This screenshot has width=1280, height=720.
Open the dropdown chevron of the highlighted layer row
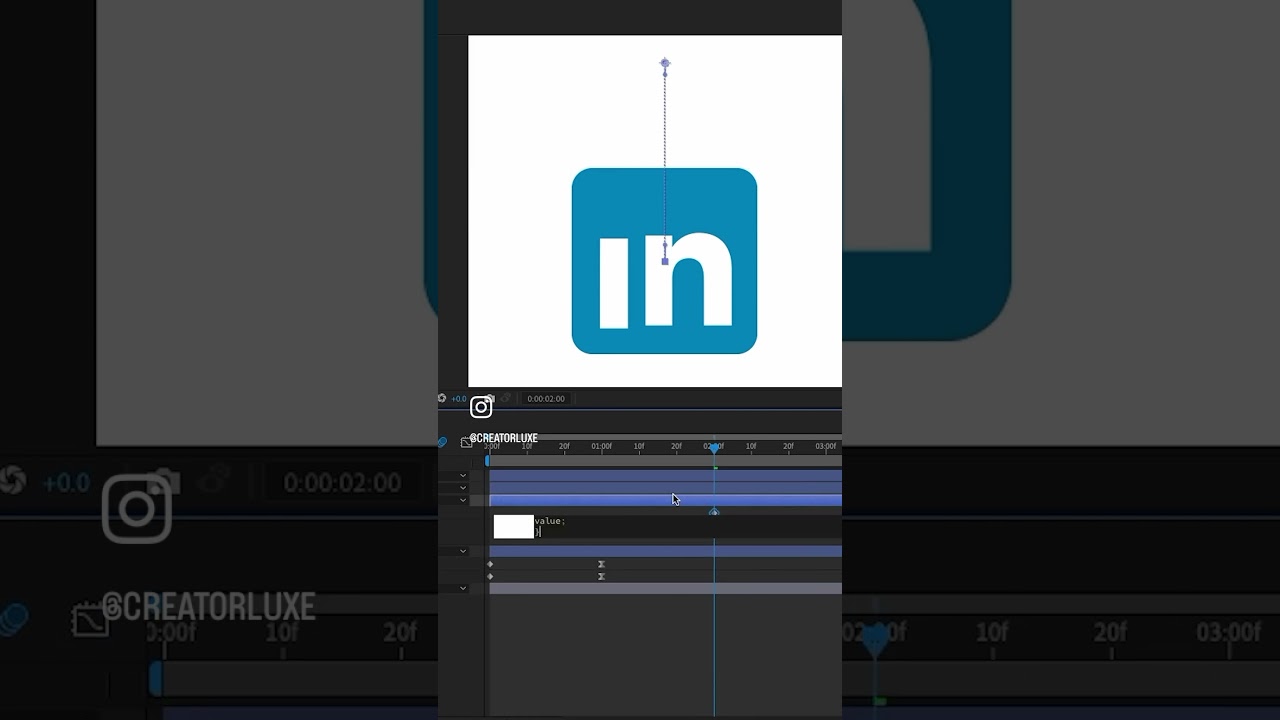click(x=463, y=500)
